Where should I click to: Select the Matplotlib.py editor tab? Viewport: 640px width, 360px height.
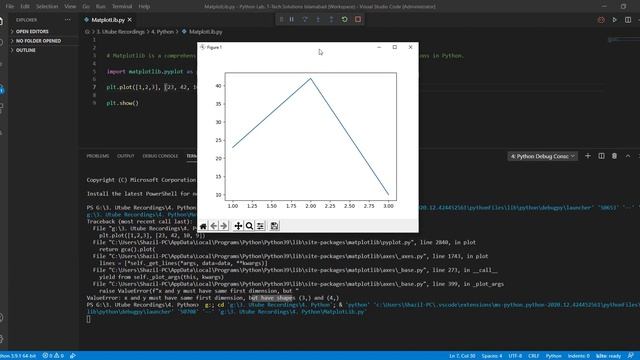coord(107,20)
